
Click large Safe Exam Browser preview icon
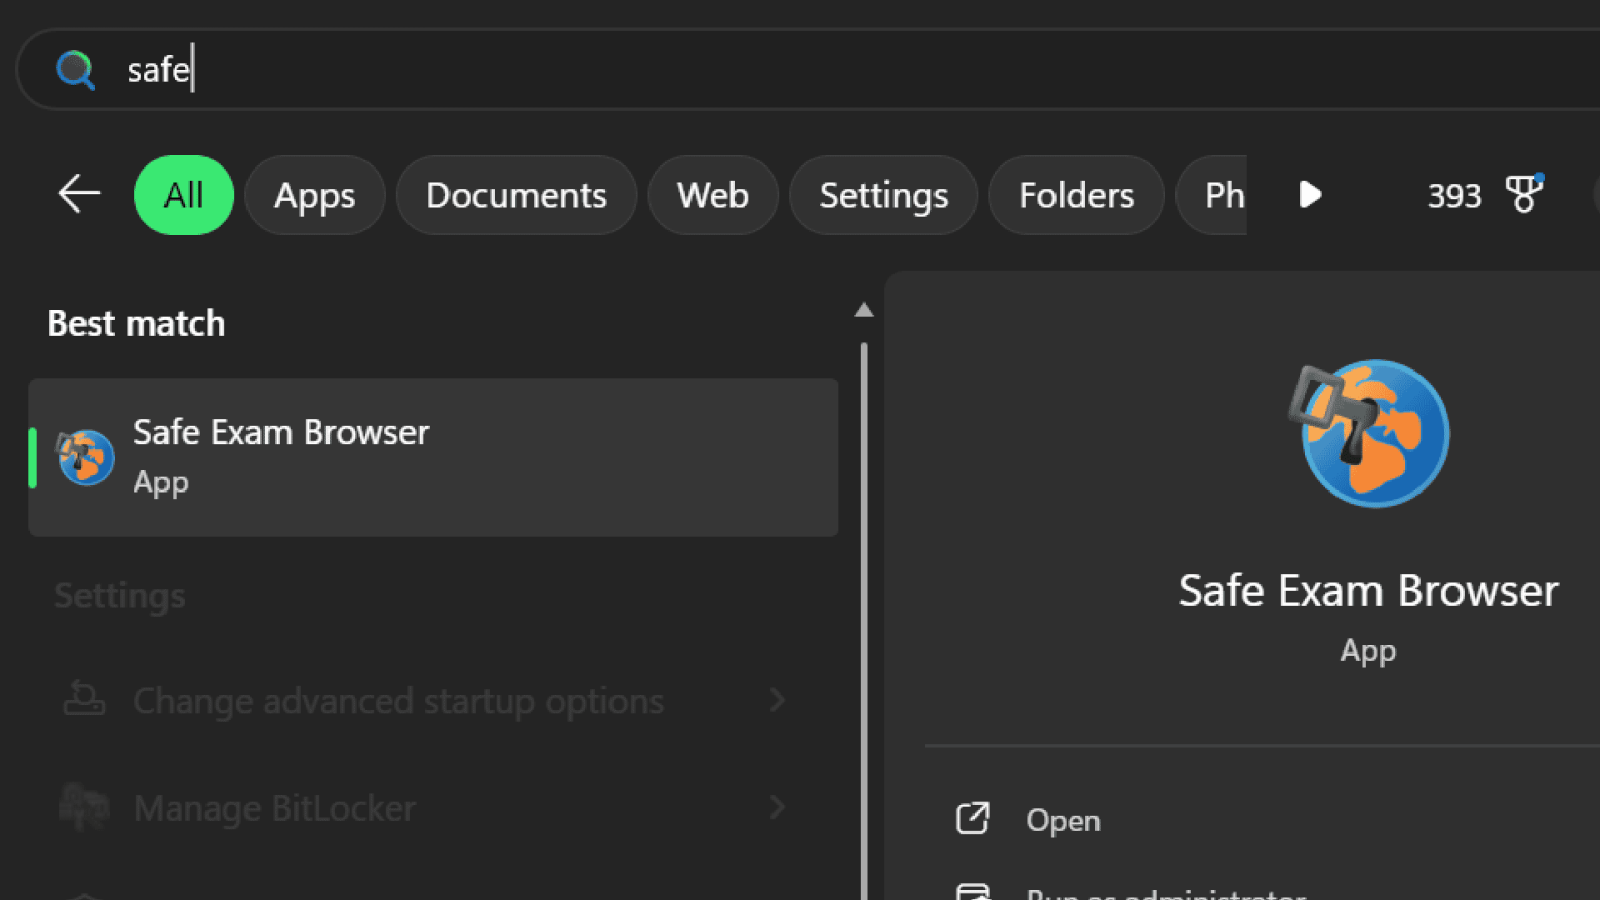(1368, 434)
